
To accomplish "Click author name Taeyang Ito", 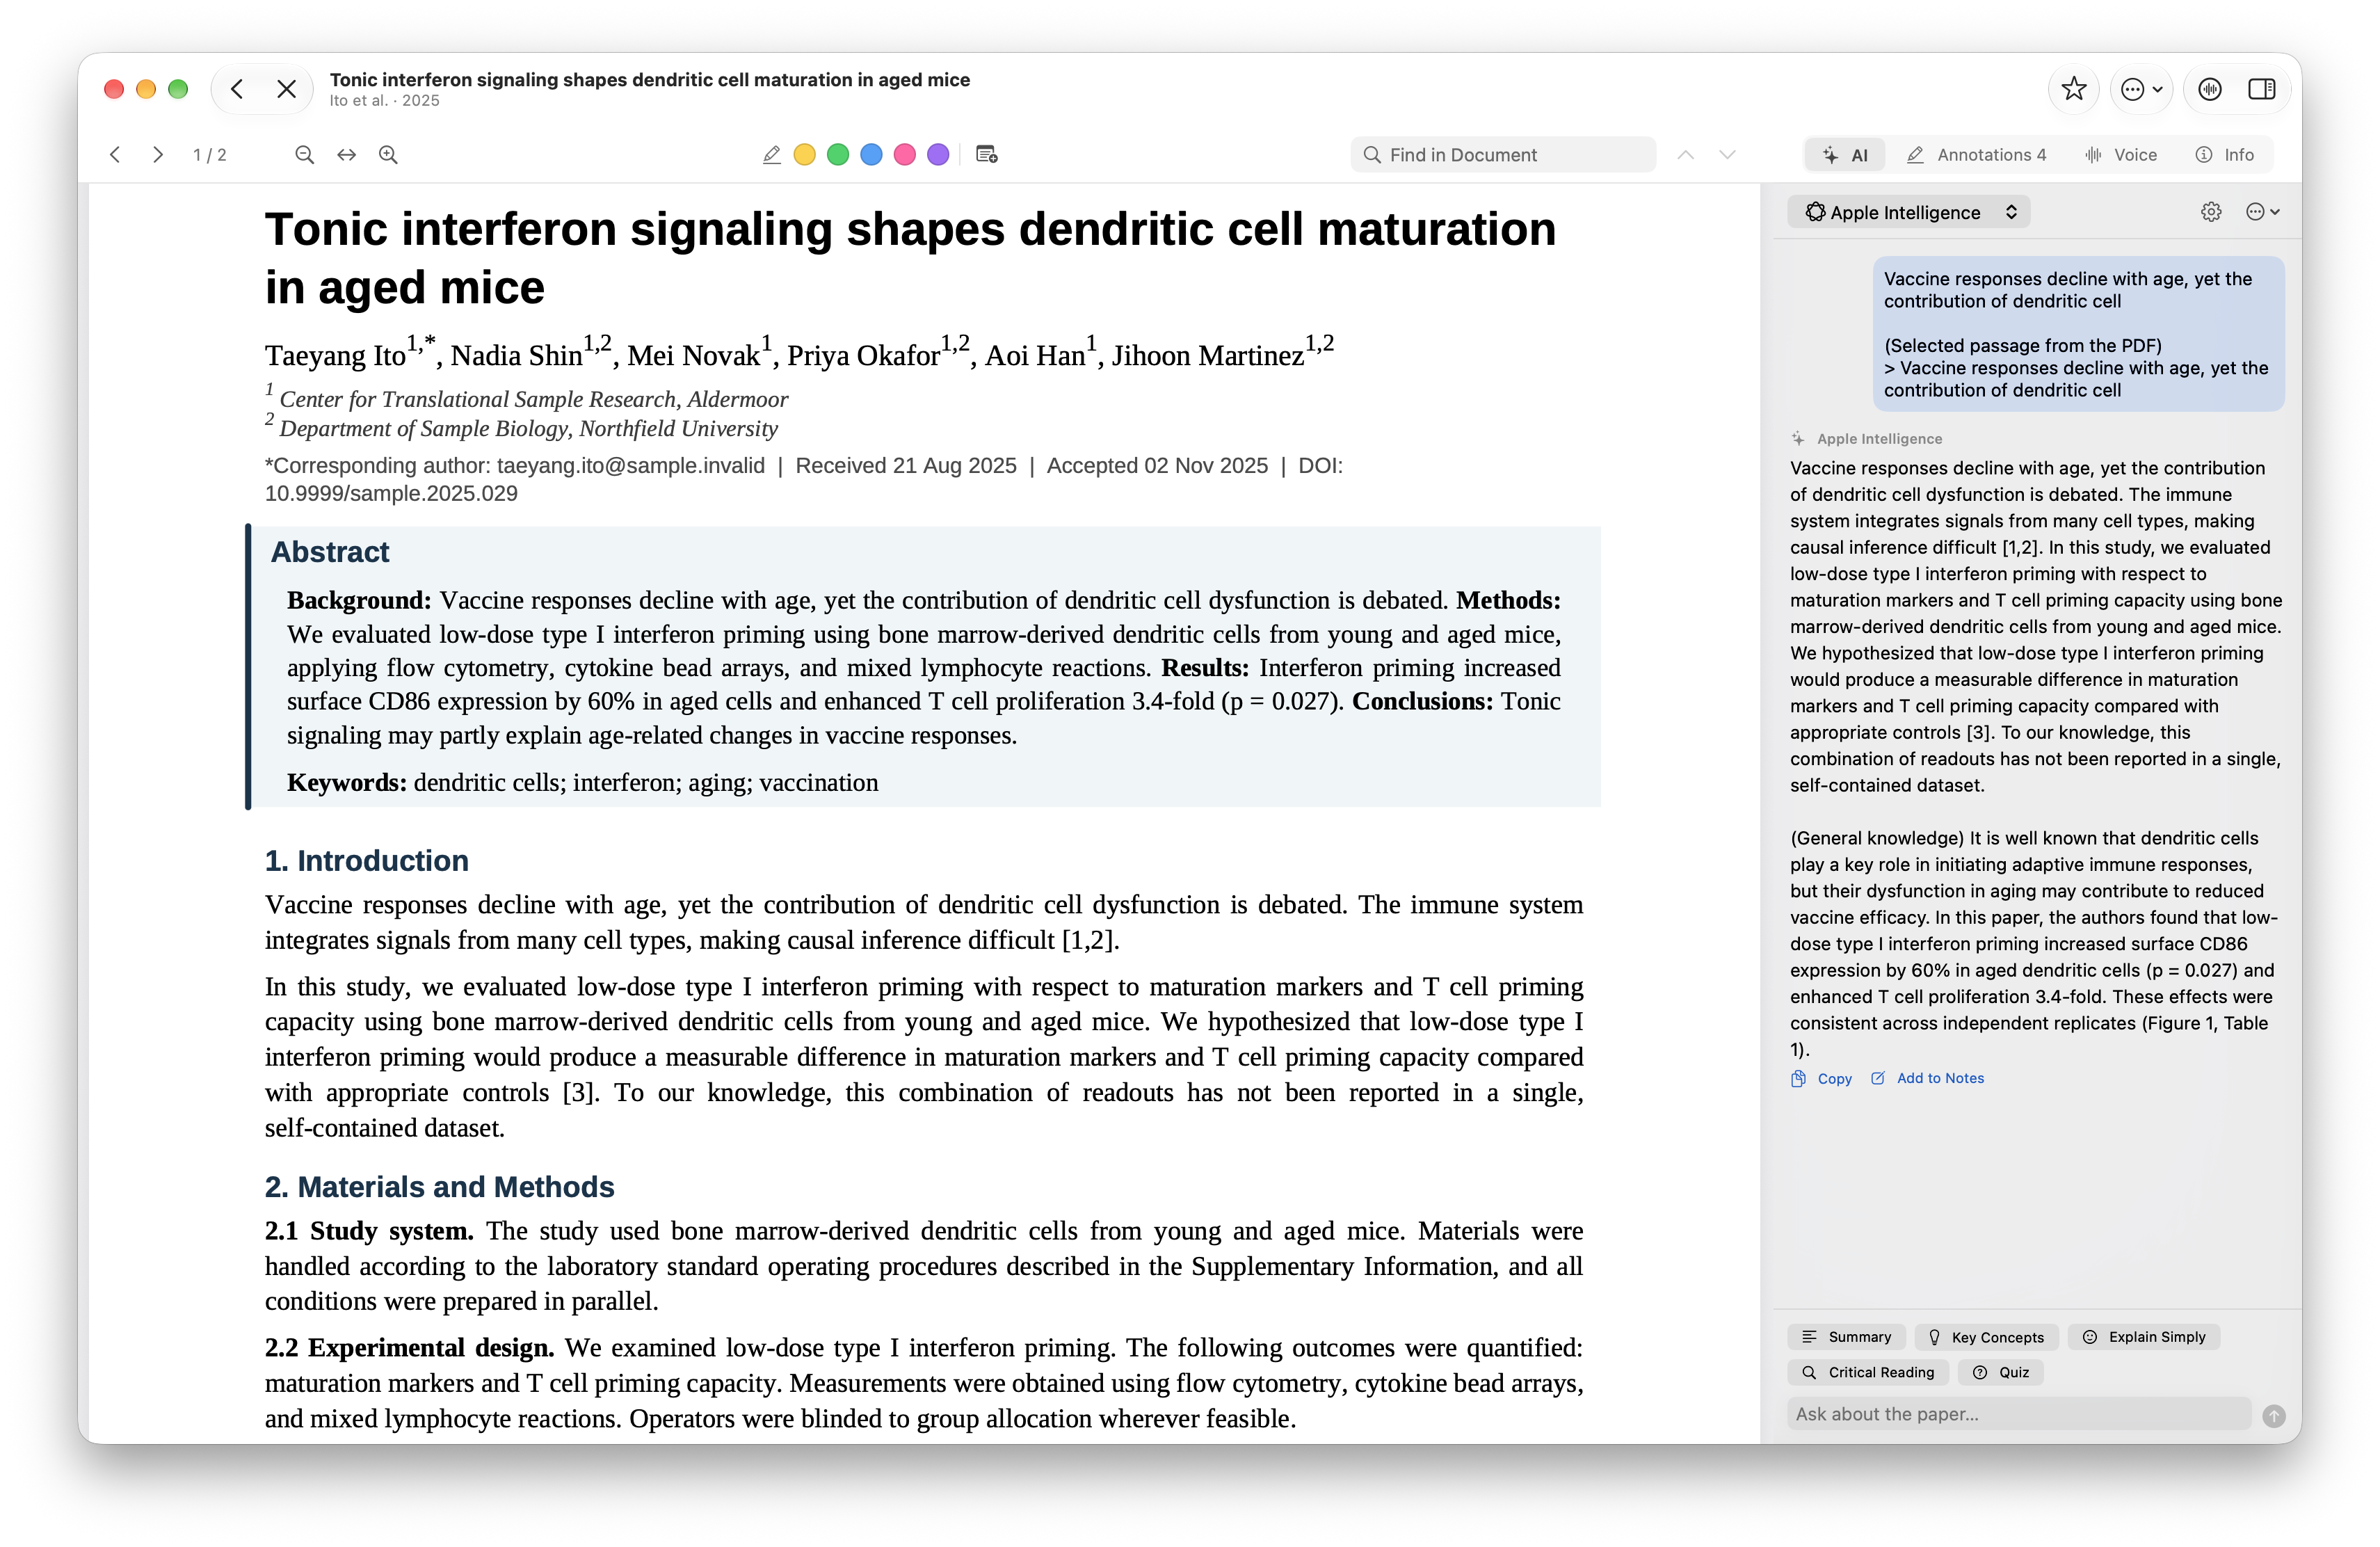I will (334, 355).
